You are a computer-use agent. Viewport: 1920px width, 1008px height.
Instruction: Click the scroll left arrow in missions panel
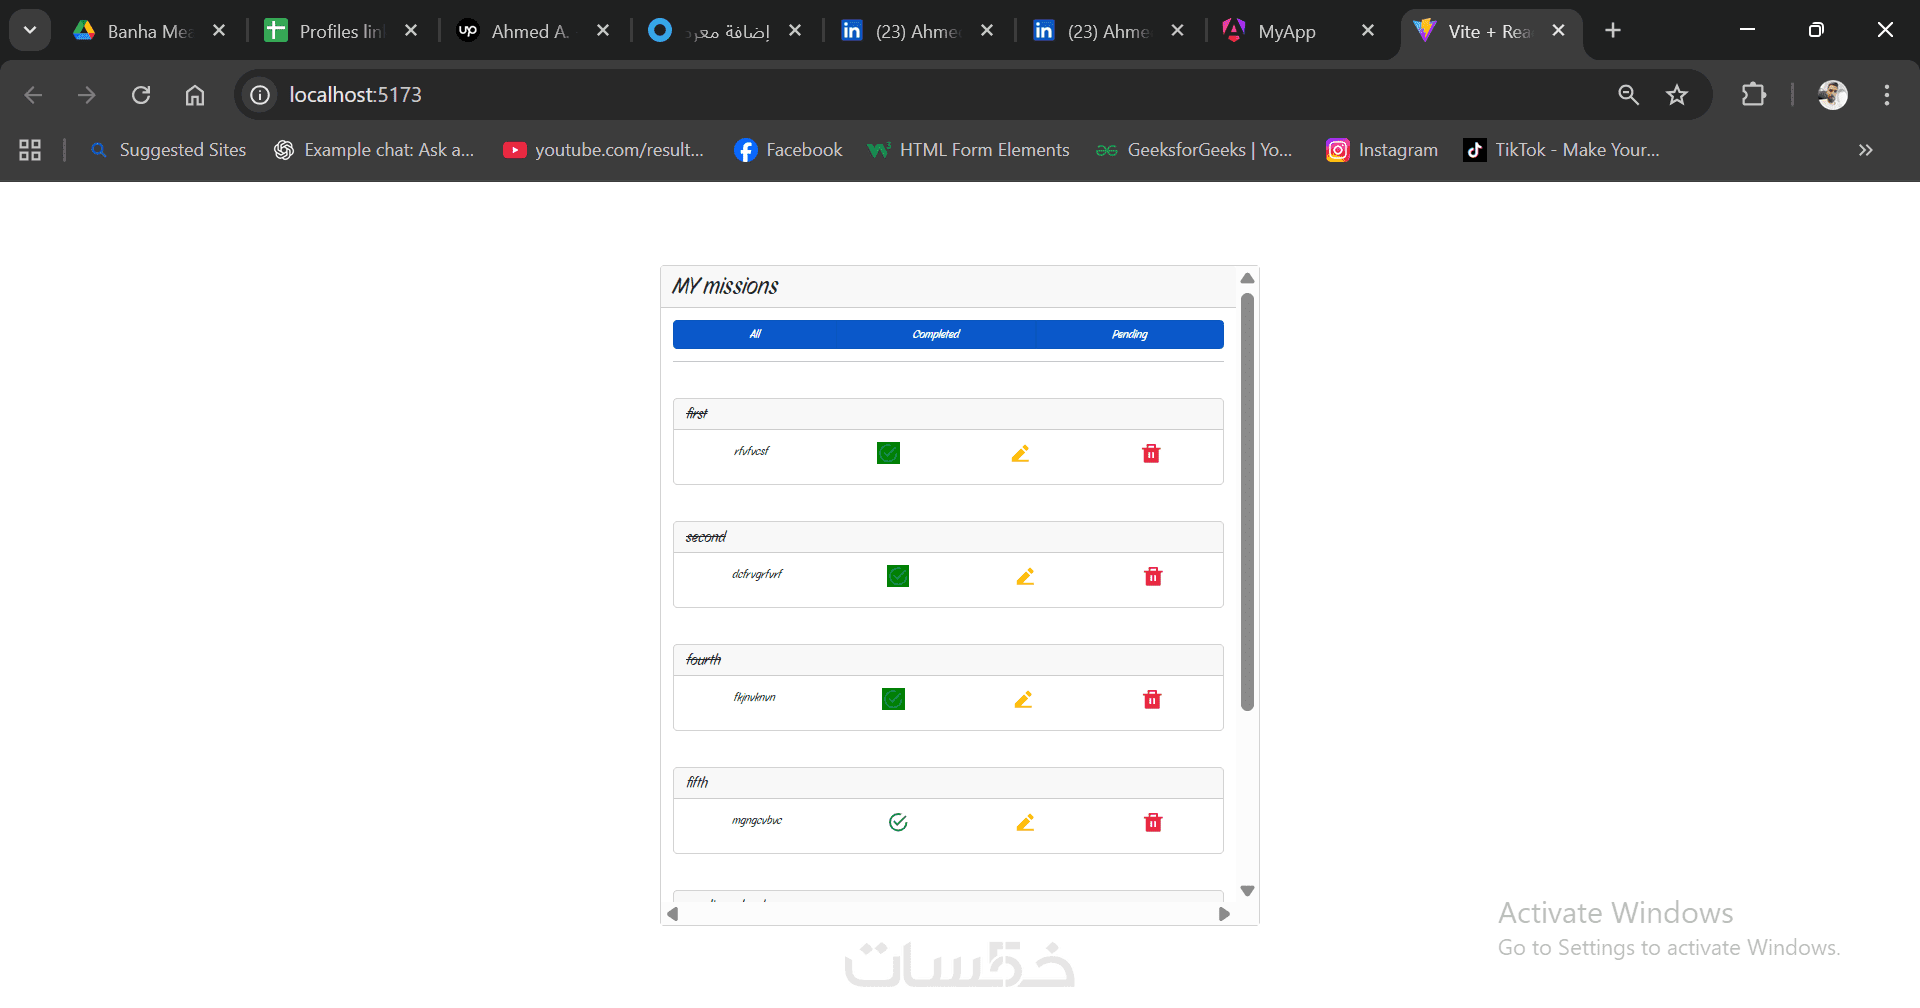(673, 914)
